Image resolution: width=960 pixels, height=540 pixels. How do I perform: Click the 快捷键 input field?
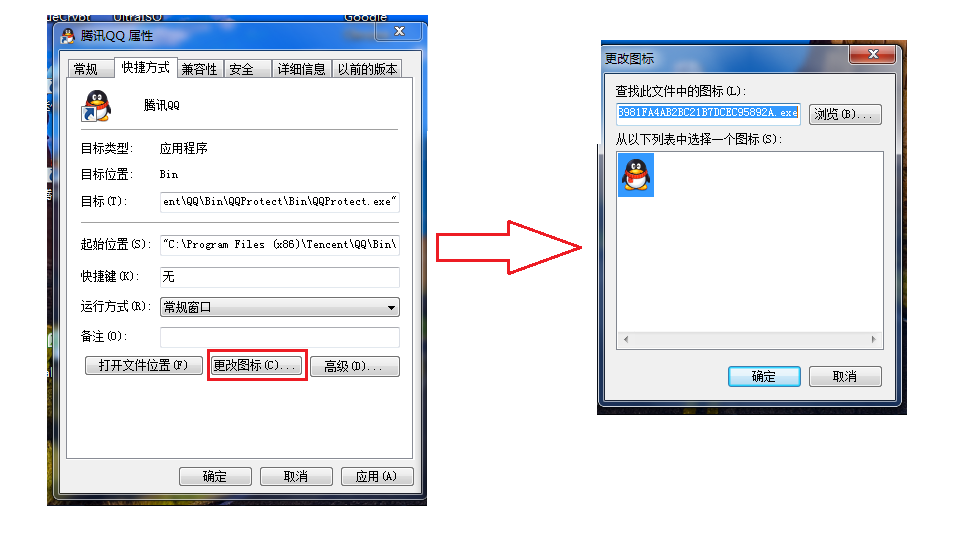pos(280,277)
